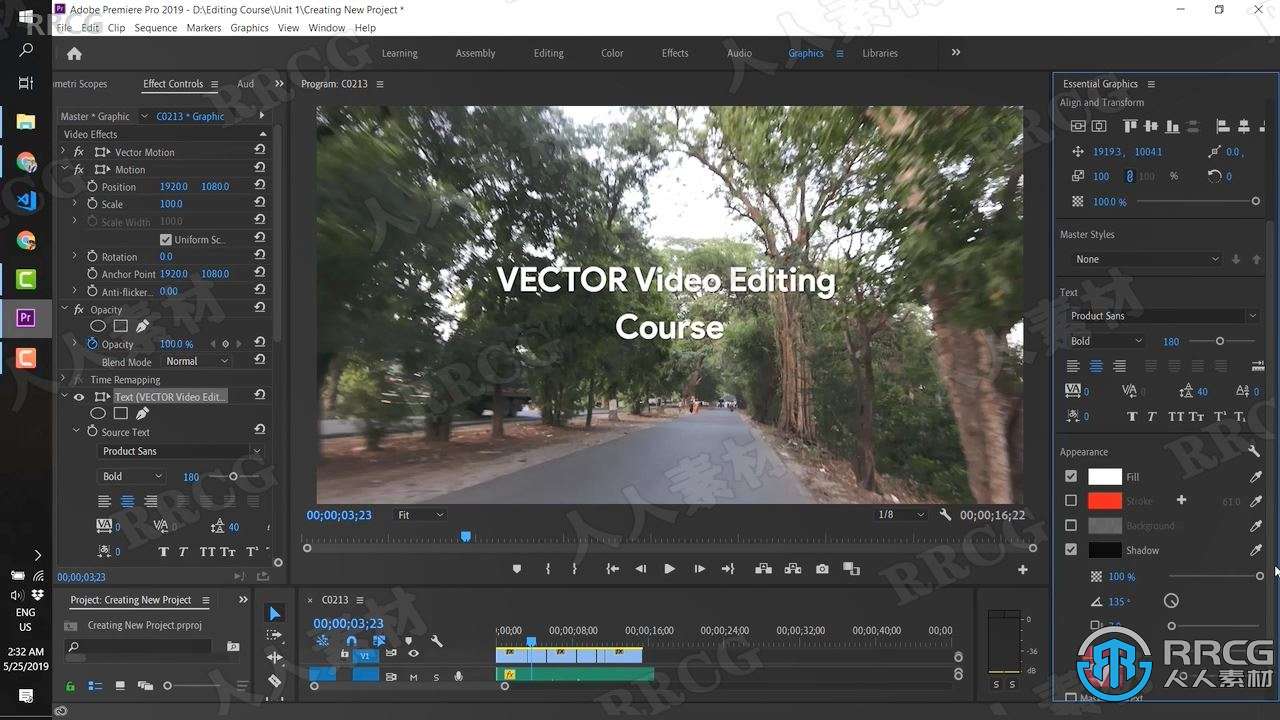This screenshot has width=1280, height=720.
Task: Select the Ripple Edit tool
Action: coord(275,658)
